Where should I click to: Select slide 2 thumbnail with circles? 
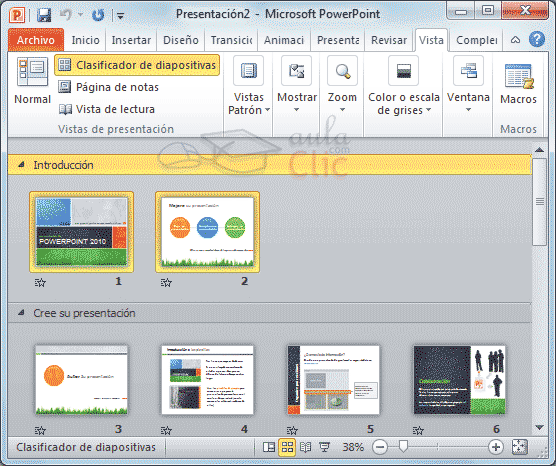pyautogui.click(x=207, y=232)
